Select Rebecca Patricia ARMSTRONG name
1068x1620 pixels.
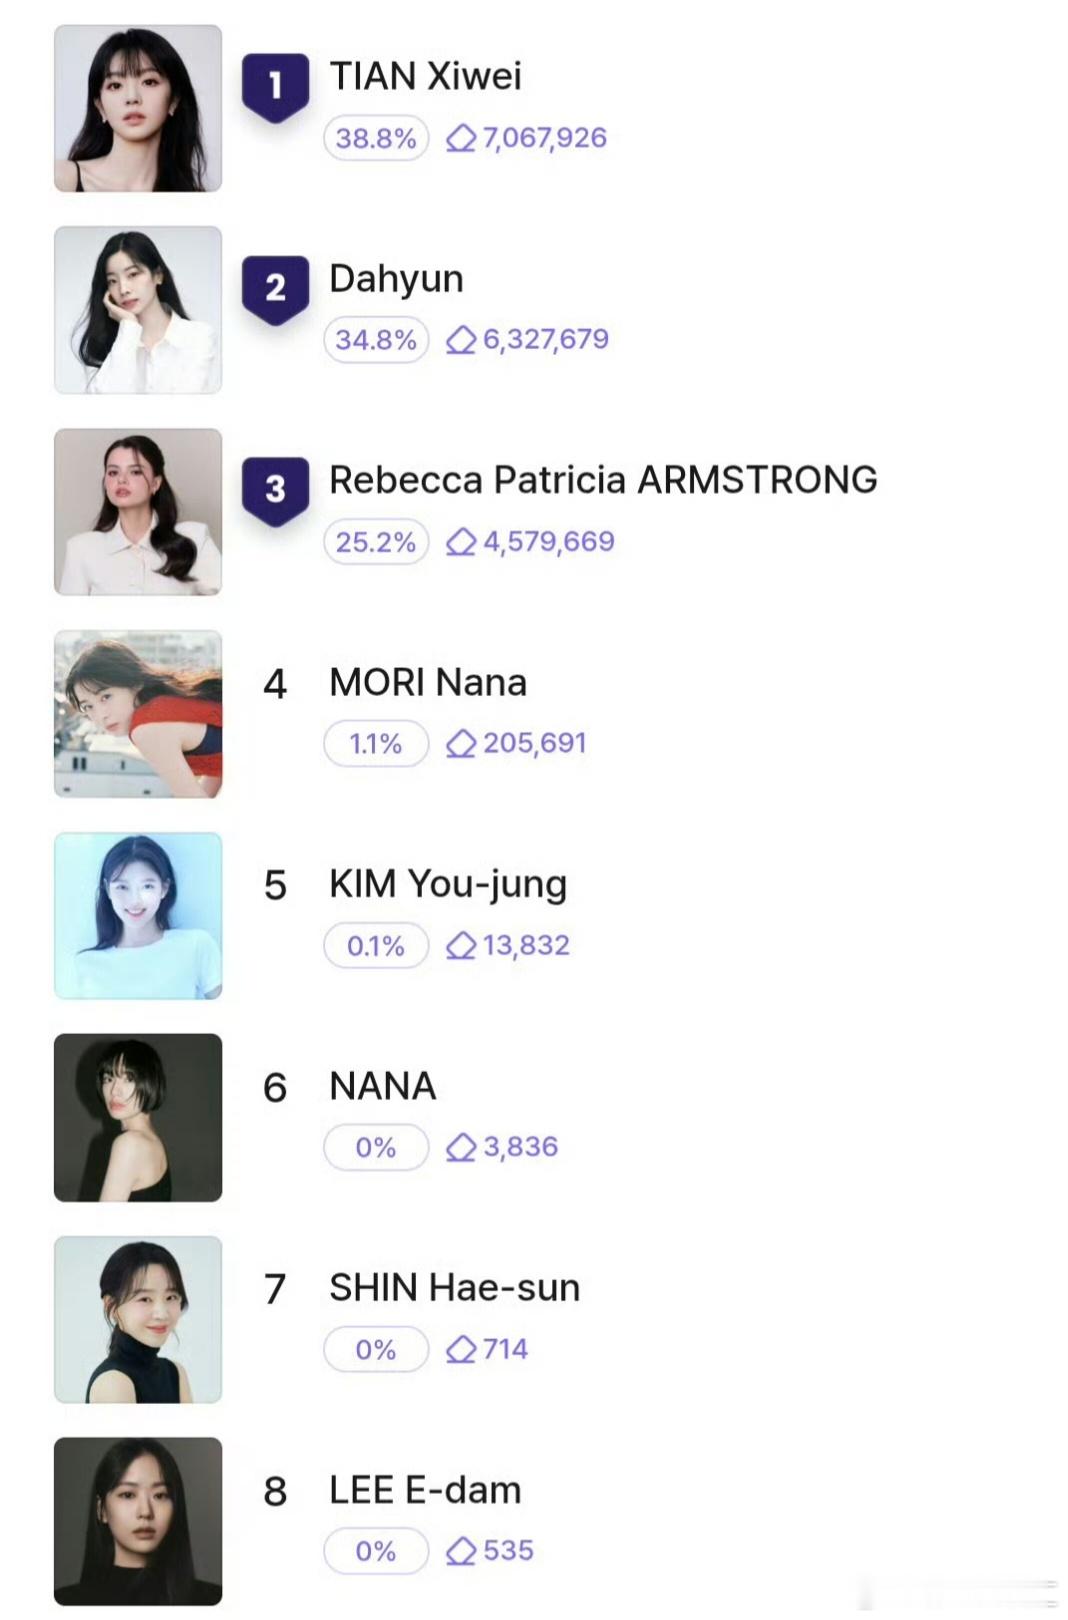click(x=603, y=480)
